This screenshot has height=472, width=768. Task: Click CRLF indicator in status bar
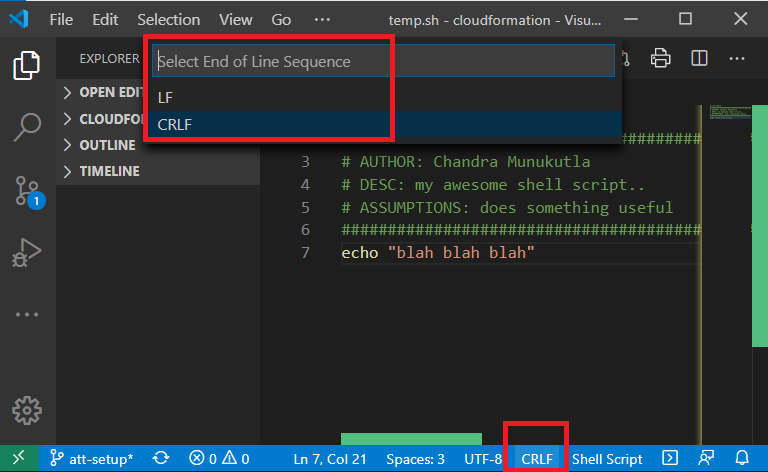click(537, 459)
